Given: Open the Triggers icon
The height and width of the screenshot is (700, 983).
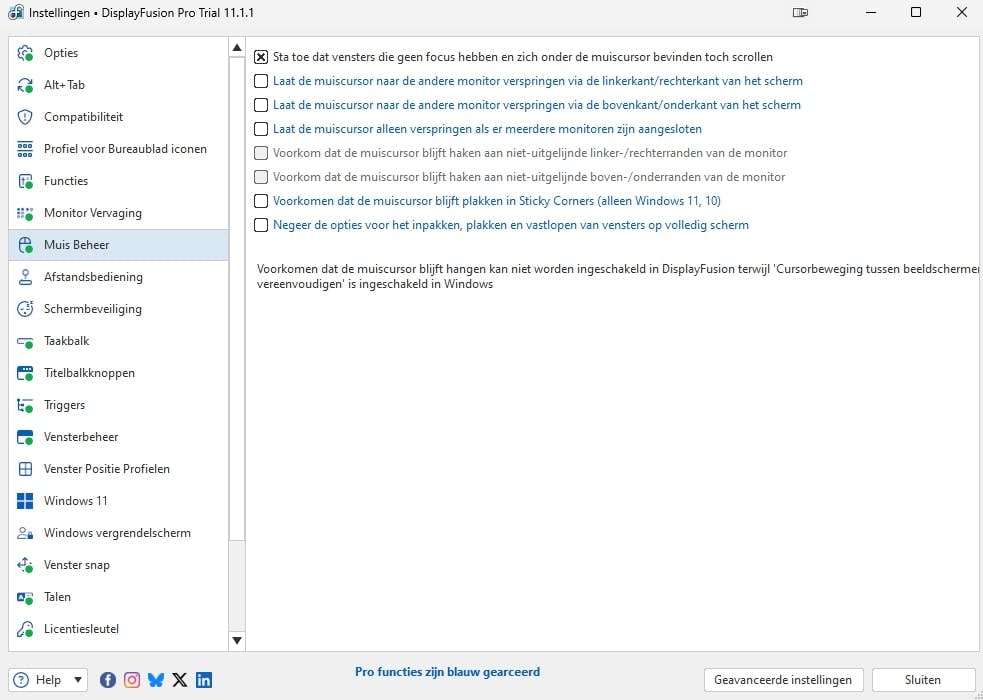Looking at the screenshot, I should click(x=25, y=405).
